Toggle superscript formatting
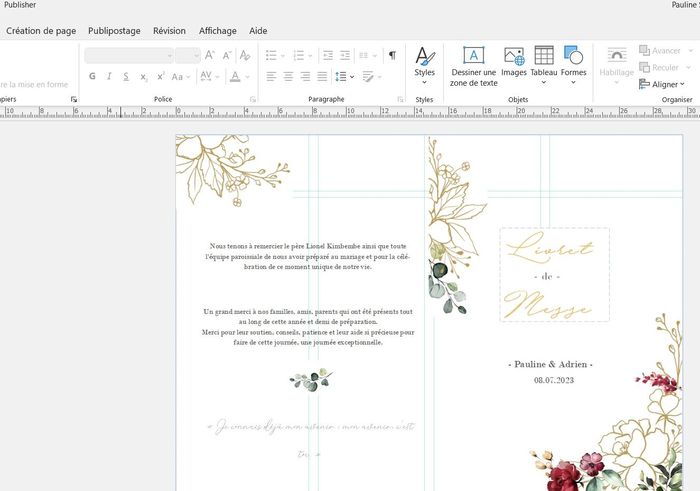The width and height of the screenshot is (700, 491). [x=161, y=76]
